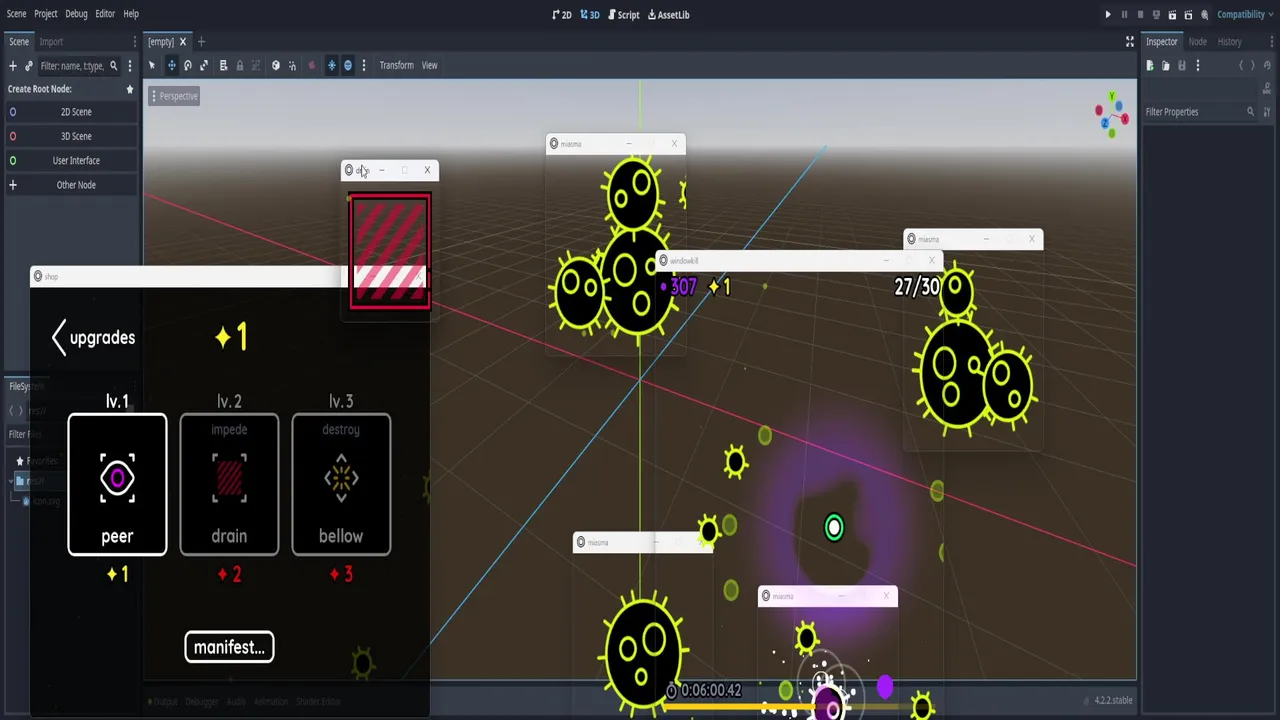Switch to the Node tab
The width and height of the screenshot is (1280, 720).
1197,42
